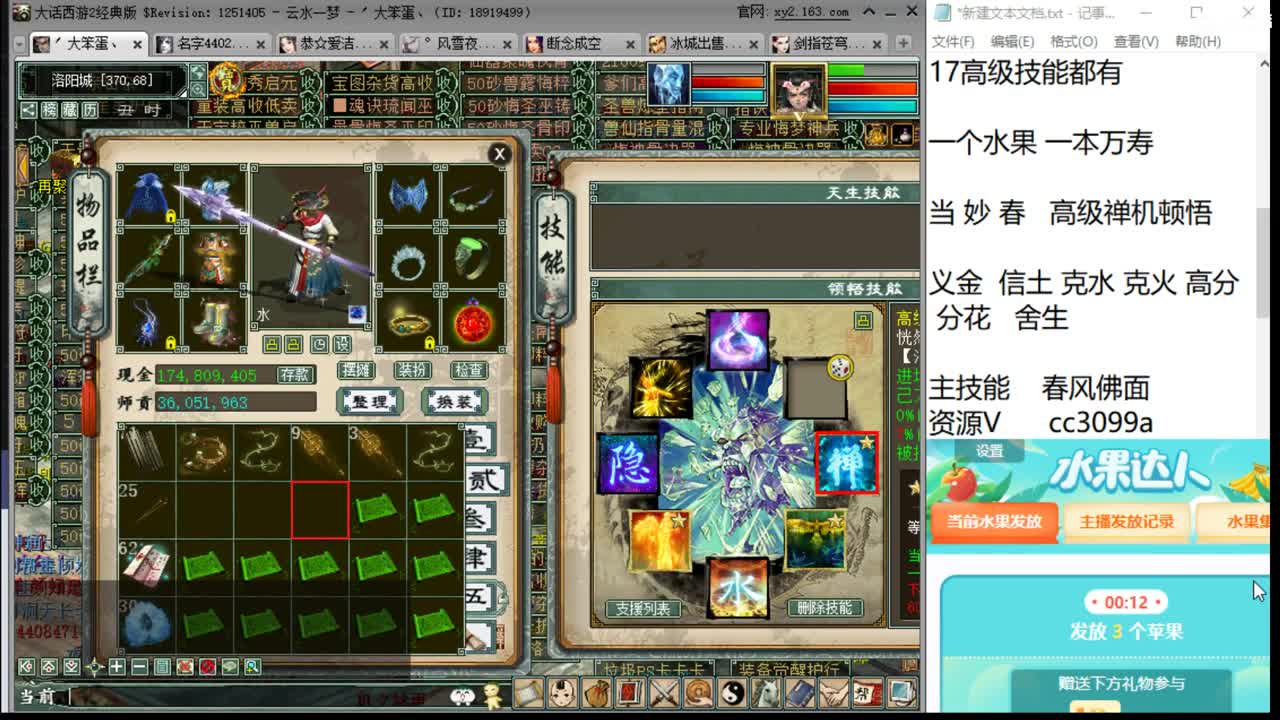Select the green-gold landscape skill icon
This screenshot has height=720, width=1280.
point(815,540)
